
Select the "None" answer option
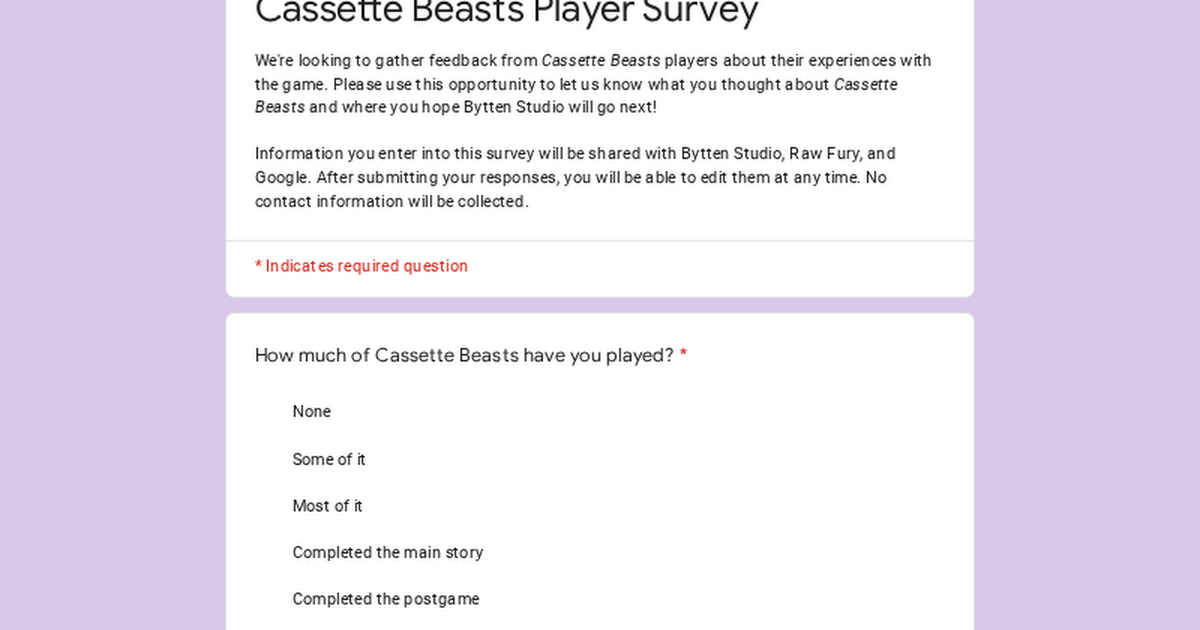[x=311, y=412]
